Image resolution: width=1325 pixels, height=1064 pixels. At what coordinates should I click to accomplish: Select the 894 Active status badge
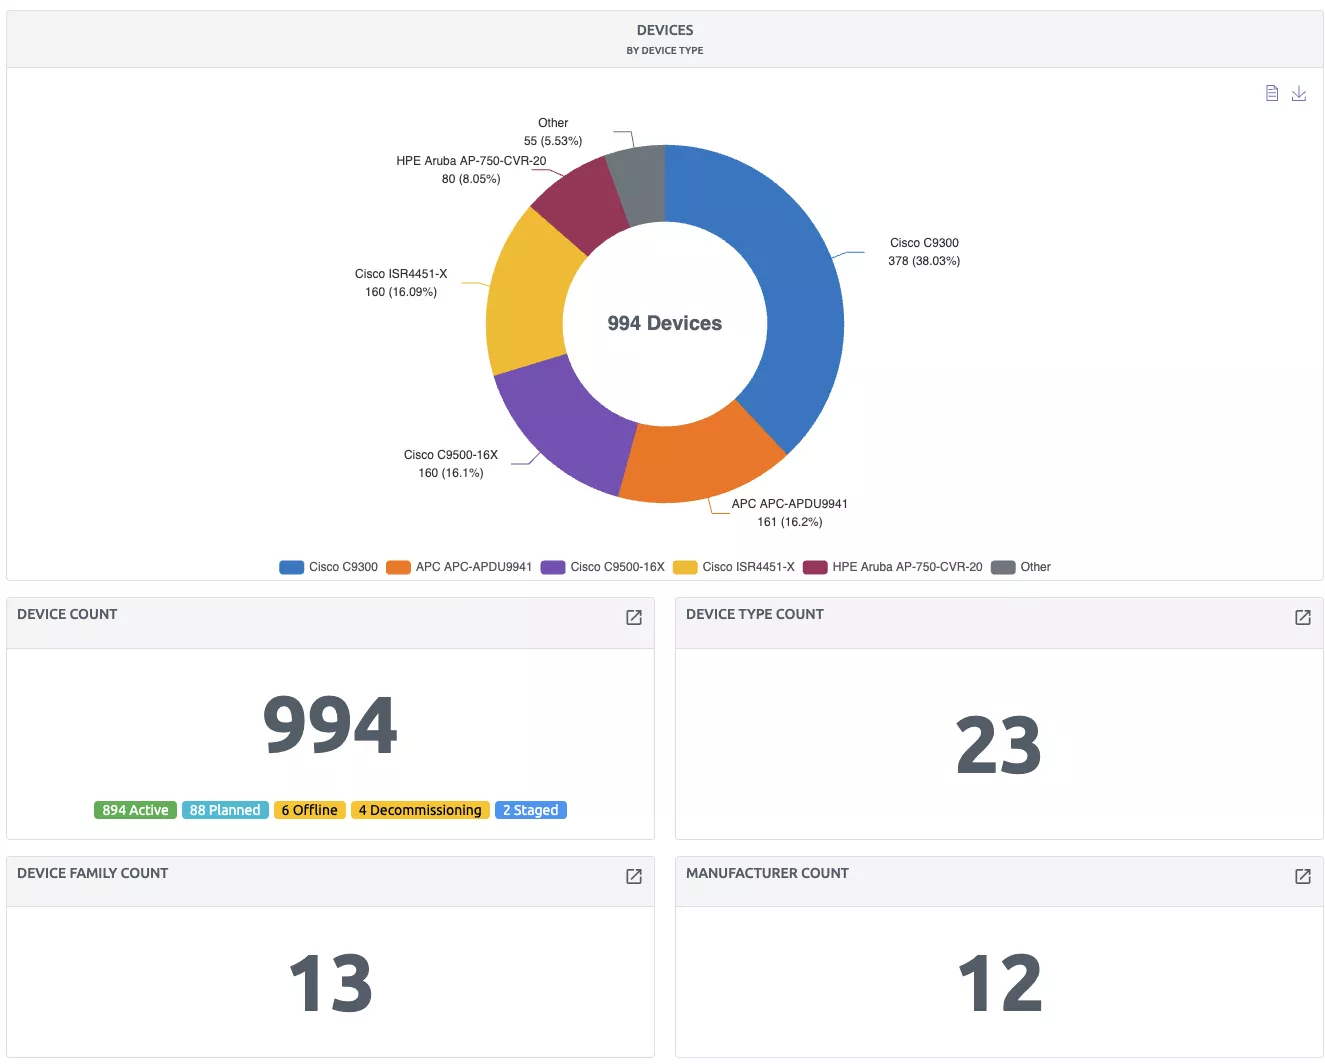coord(135,810)
